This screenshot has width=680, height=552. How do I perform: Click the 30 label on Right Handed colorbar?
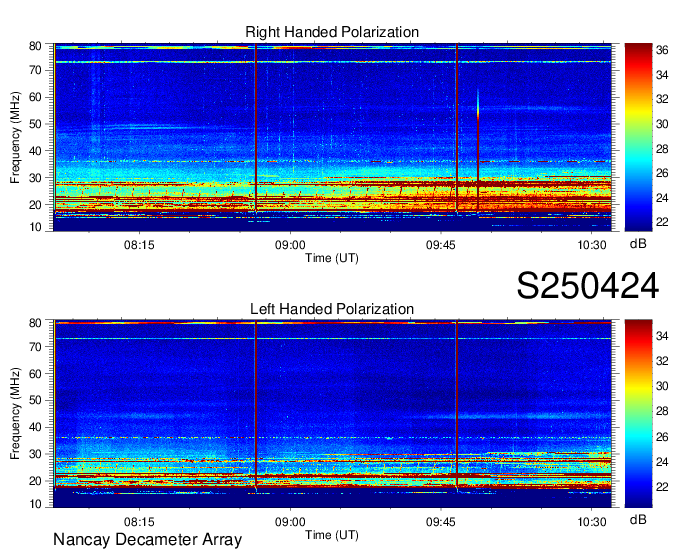[662, 124]
